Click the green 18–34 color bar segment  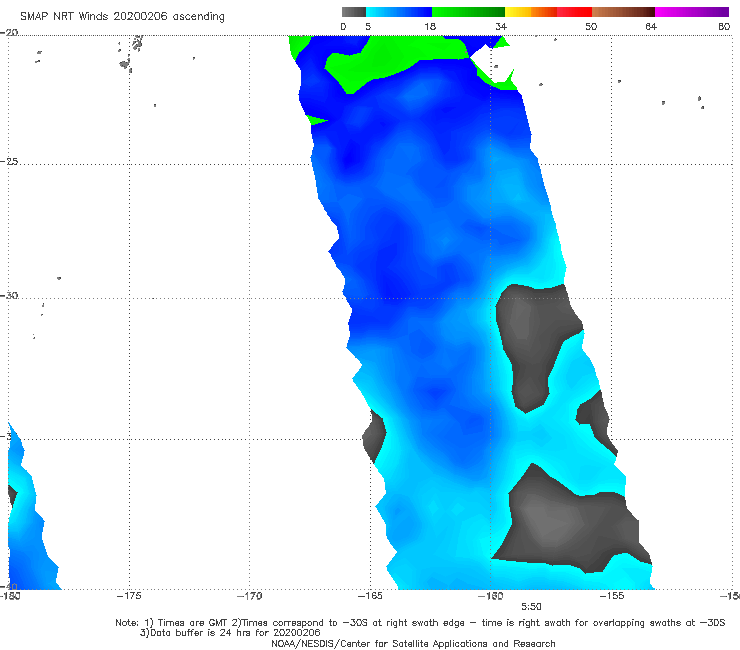tap(469, 12)
